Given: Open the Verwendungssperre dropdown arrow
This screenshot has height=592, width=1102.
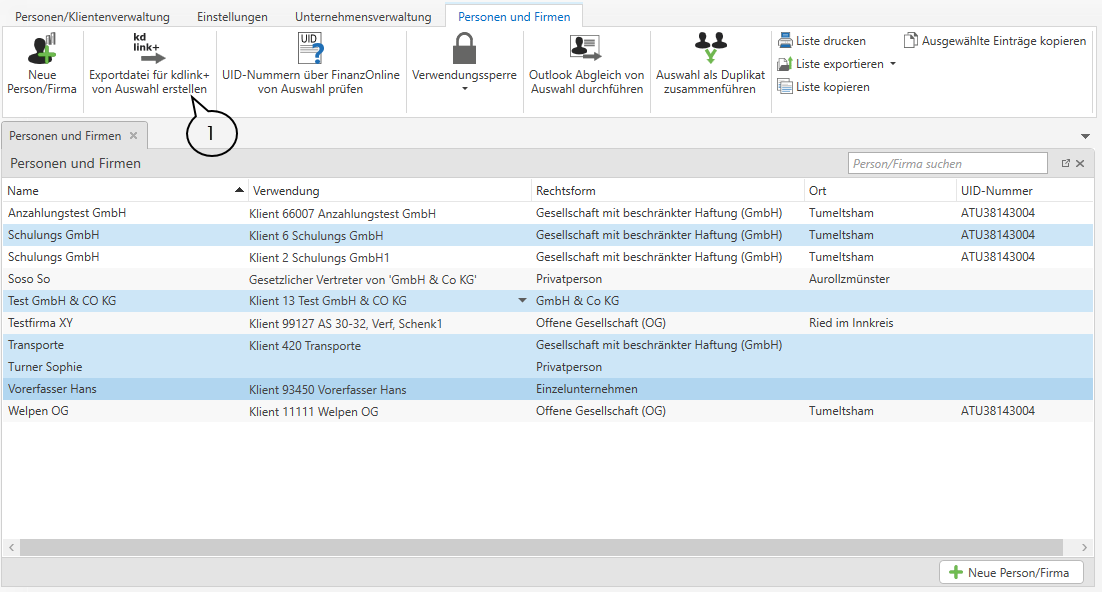Looking at the screenshot, I should 464,89.
